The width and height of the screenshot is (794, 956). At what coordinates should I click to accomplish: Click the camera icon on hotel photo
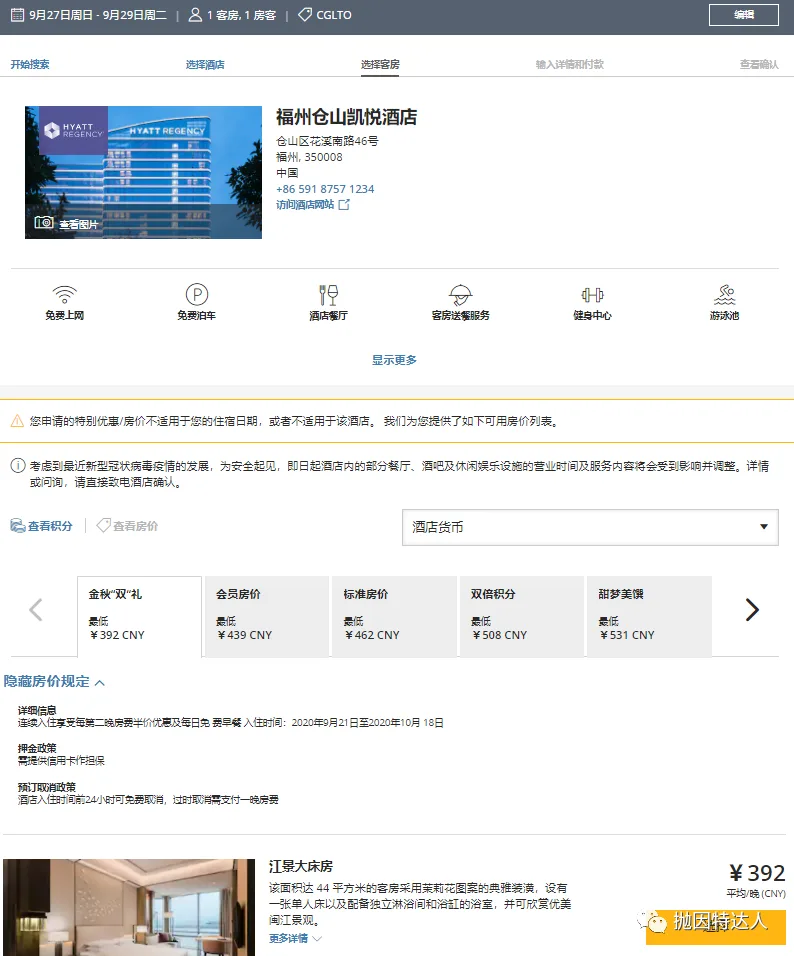[x=44, y=223]
